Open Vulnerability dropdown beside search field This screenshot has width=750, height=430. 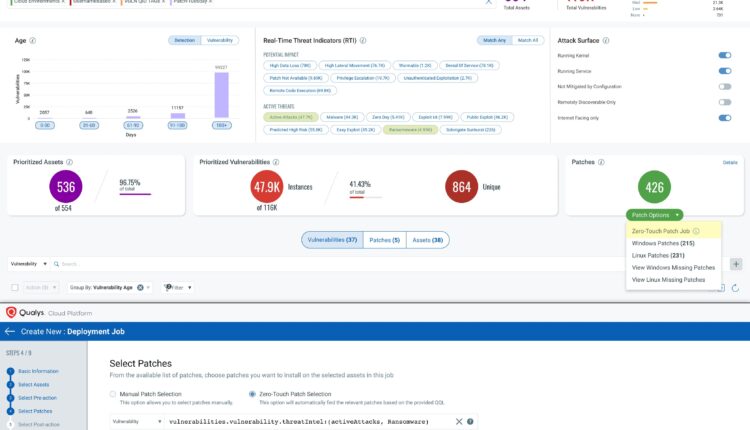click(x=29, y=264)
